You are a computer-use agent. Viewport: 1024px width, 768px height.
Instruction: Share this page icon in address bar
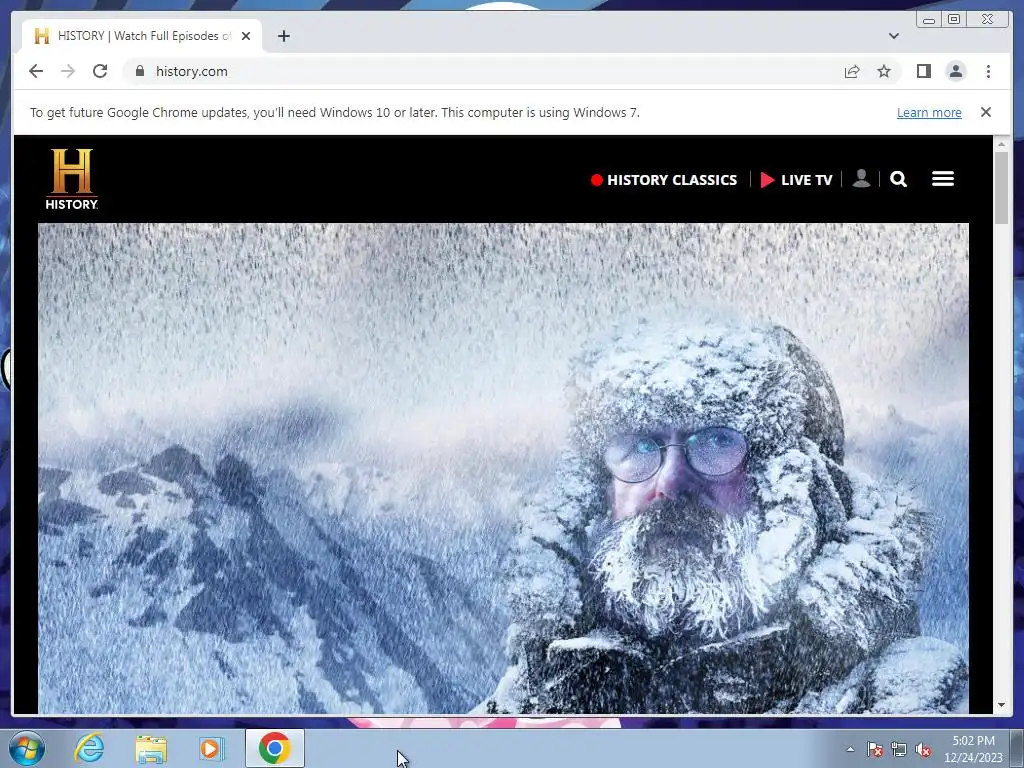tap(852, 72)
